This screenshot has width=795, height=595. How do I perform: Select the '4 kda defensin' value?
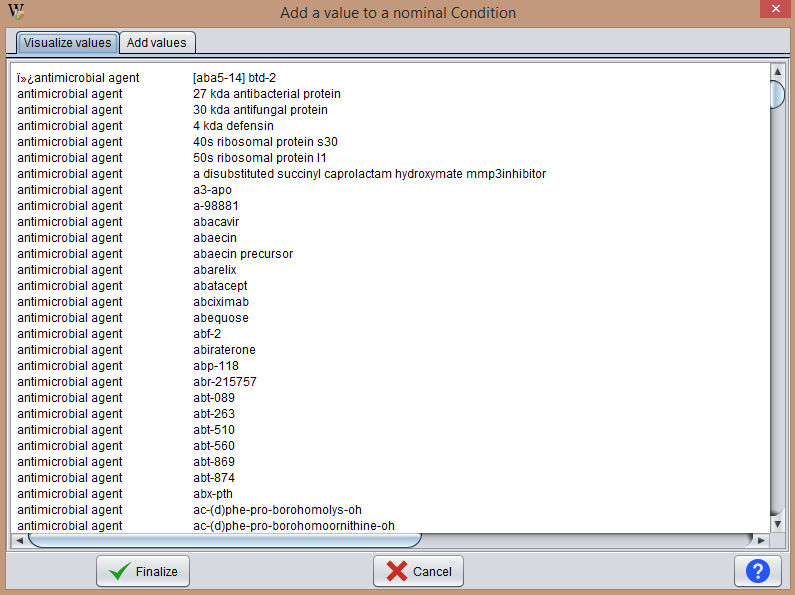coord(233,126)
